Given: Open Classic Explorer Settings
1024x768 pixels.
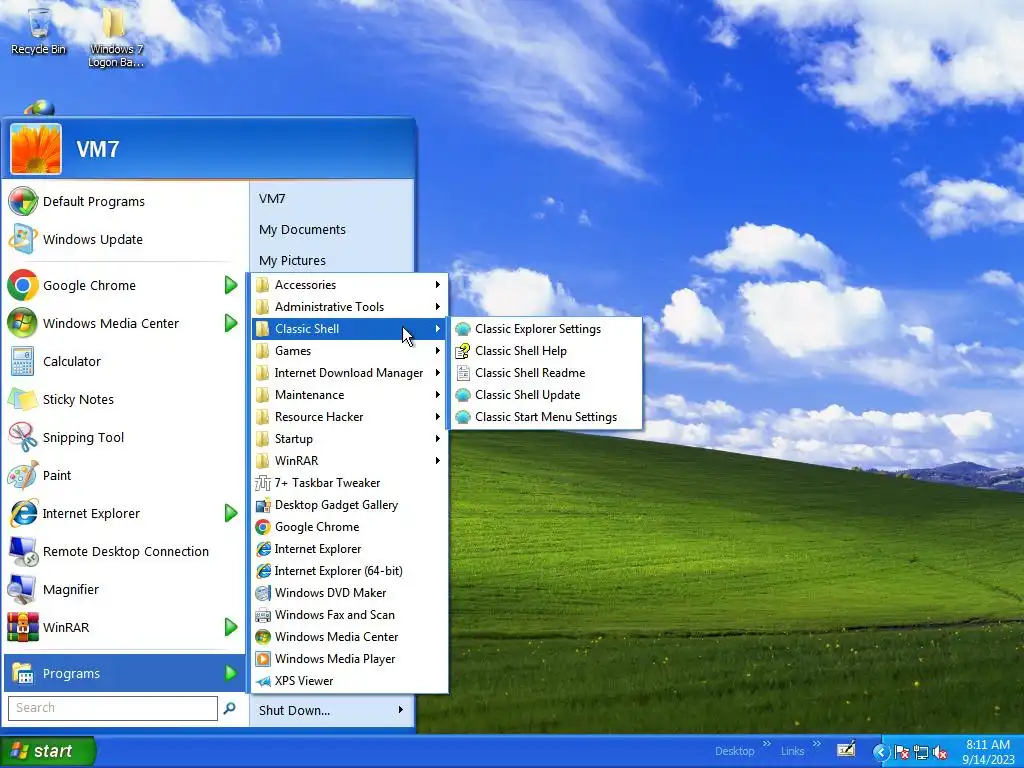Looking at the screenshot, I should (546, 328).
